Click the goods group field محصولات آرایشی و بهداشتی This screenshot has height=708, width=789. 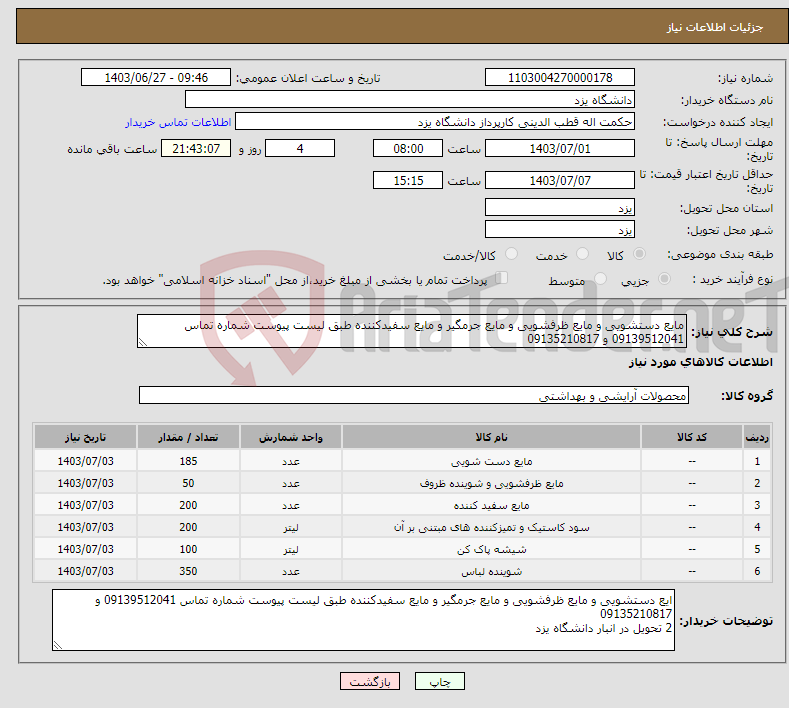414,396
